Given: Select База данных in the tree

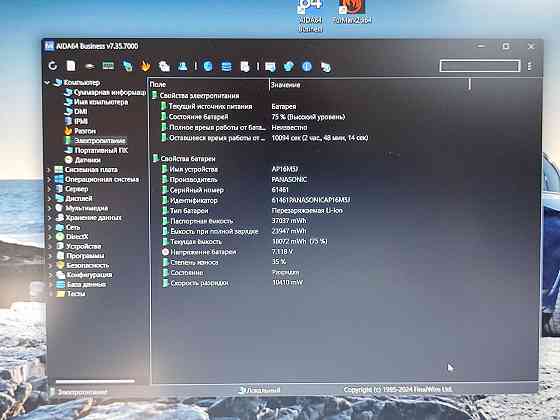Looking at the screenshot, I should click(86, 285).
